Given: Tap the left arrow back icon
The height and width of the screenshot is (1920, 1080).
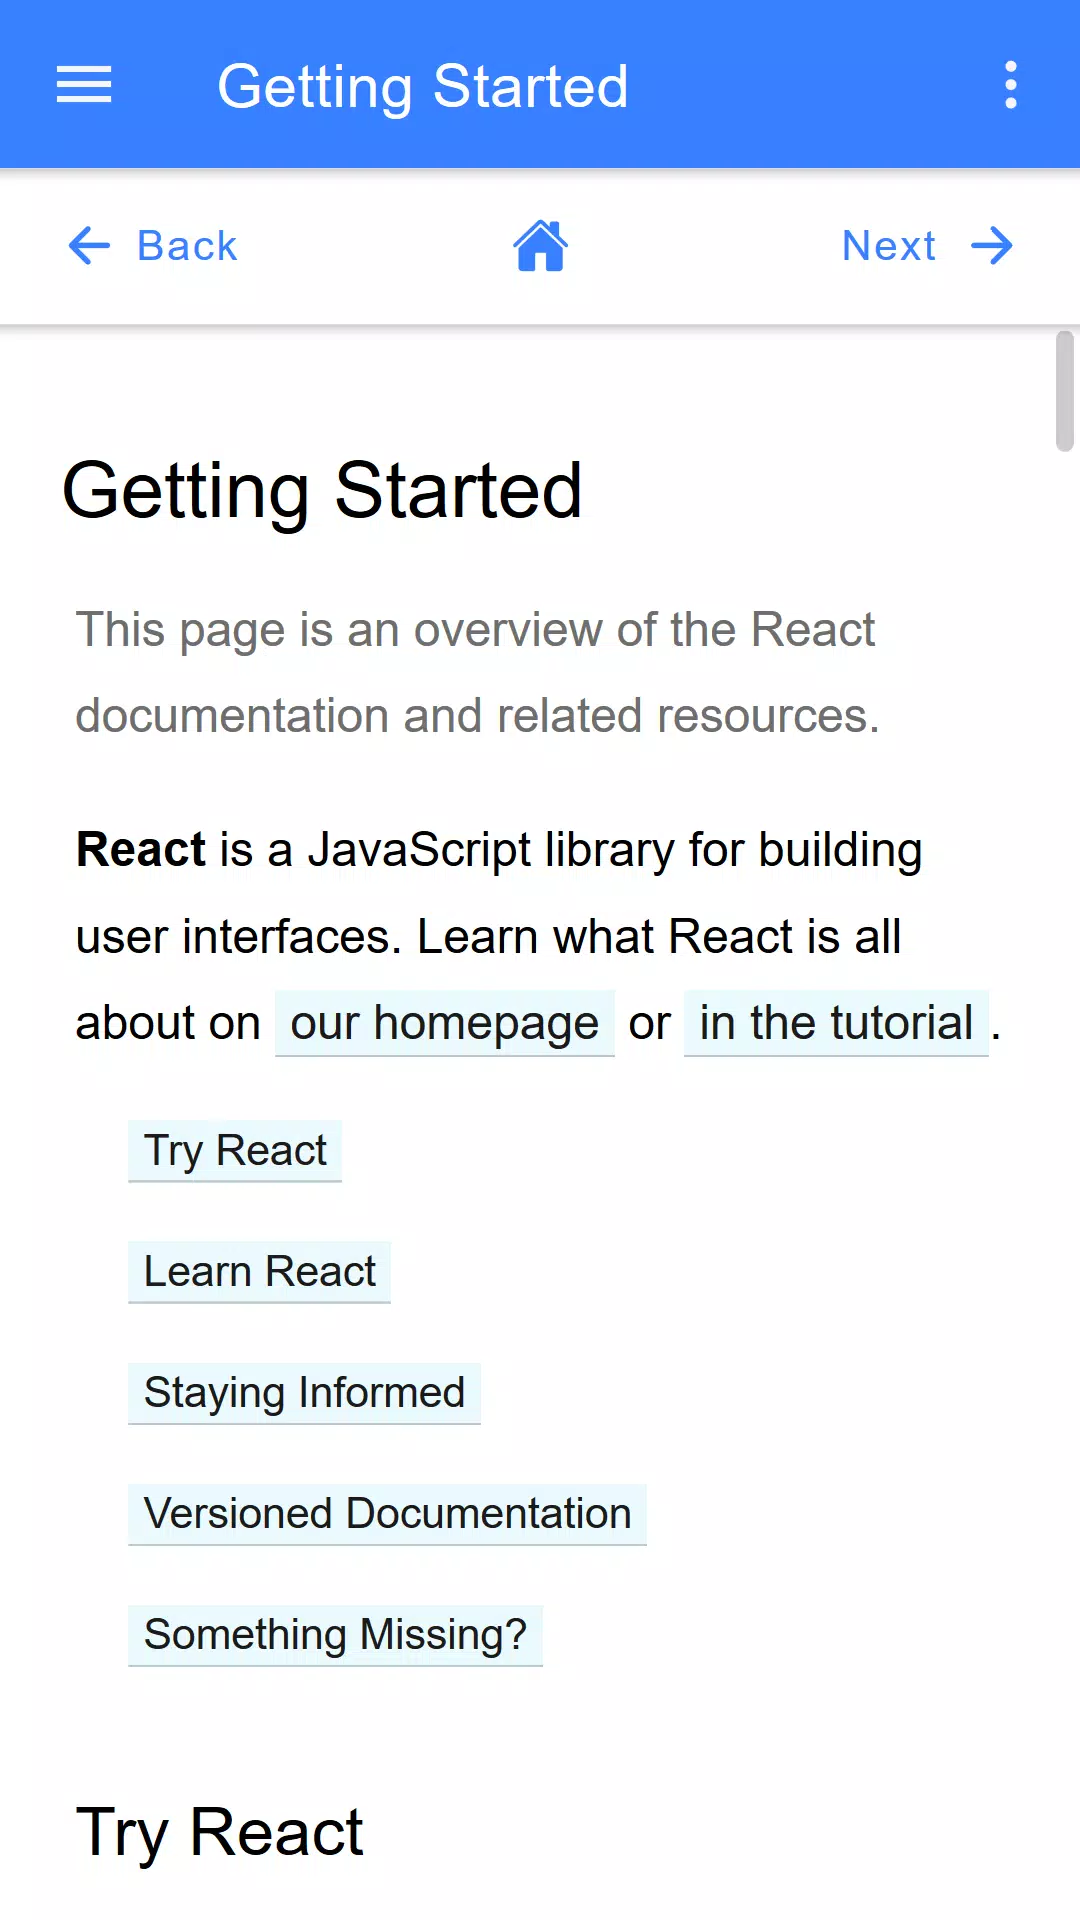Looking at the screenshot, I should point(89,246).
